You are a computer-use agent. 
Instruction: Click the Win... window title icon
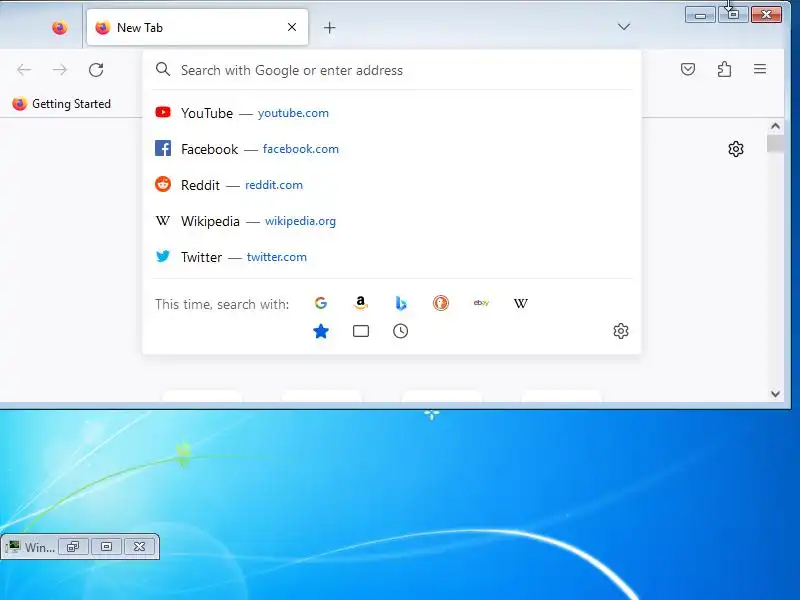pyautogui.click(x=14, y=547)
